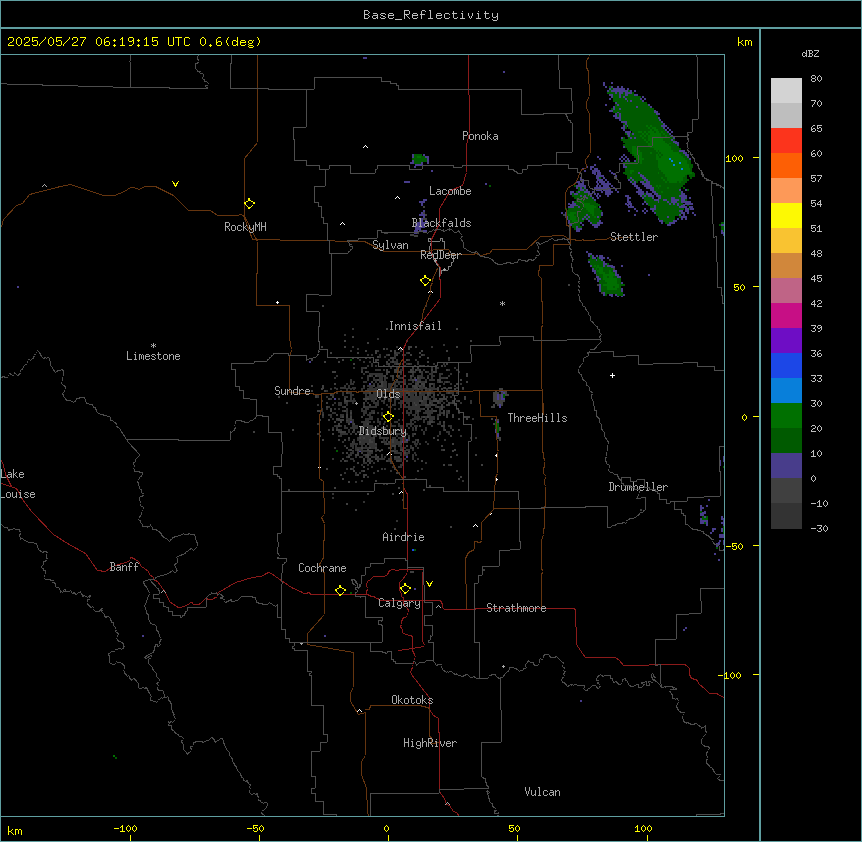Click the Vulcan town label
Viewport: 862px width, 842px height.
[x=542, y=792]
